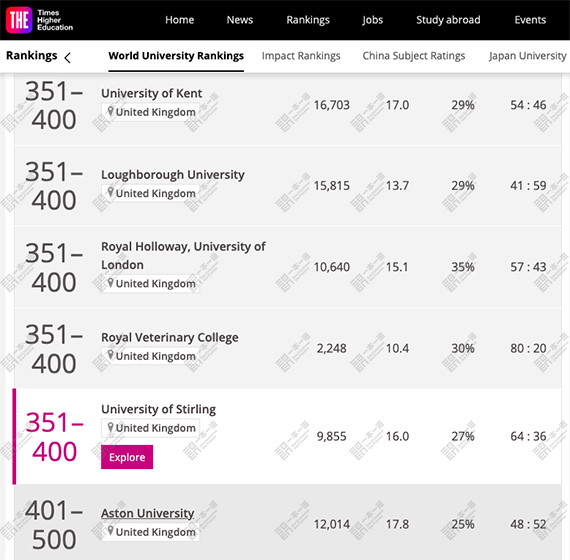The height and width of the screenshot is (560, 570).
Task: Go to the Jobs section
Action: [x=373, y=20]
